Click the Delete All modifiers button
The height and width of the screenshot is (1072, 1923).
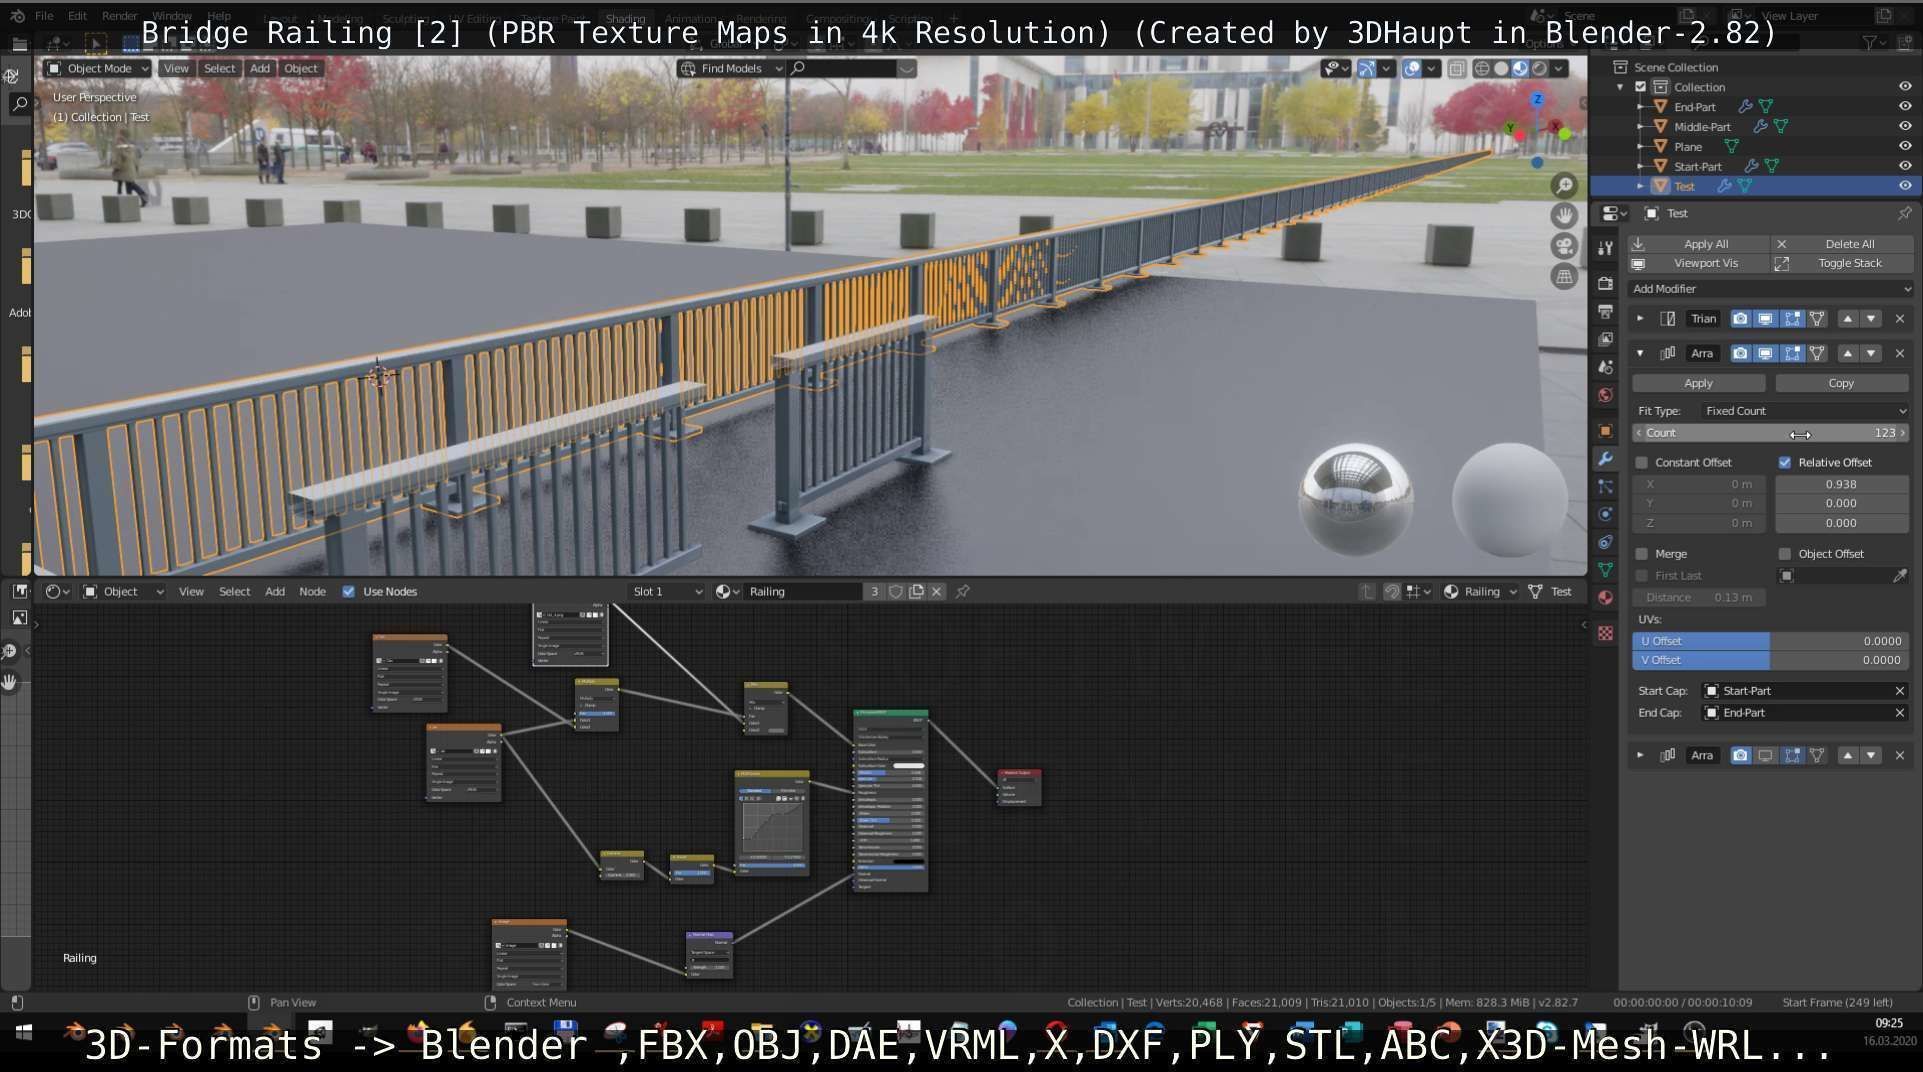1842,244
